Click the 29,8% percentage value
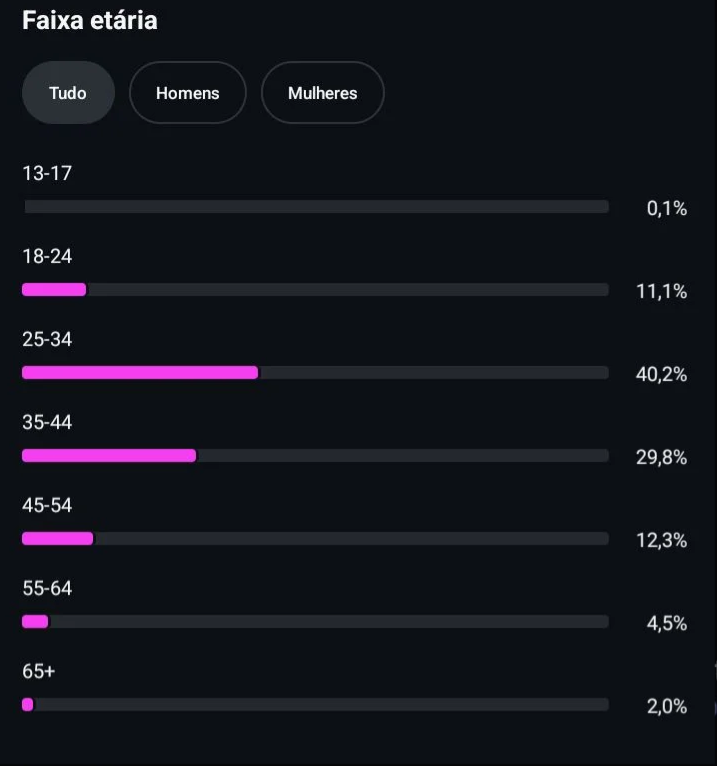This screenshot has width=717, height=766. (x=661, y=458)
